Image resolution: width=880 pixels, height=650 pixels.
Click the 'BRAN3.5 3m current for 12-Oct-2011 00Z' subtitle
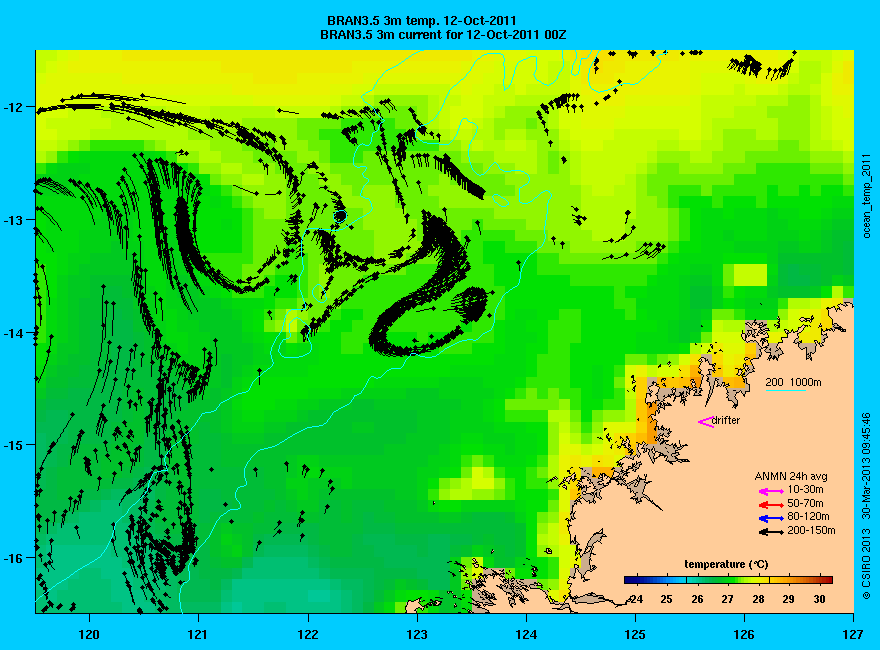(x=443, y=35)
